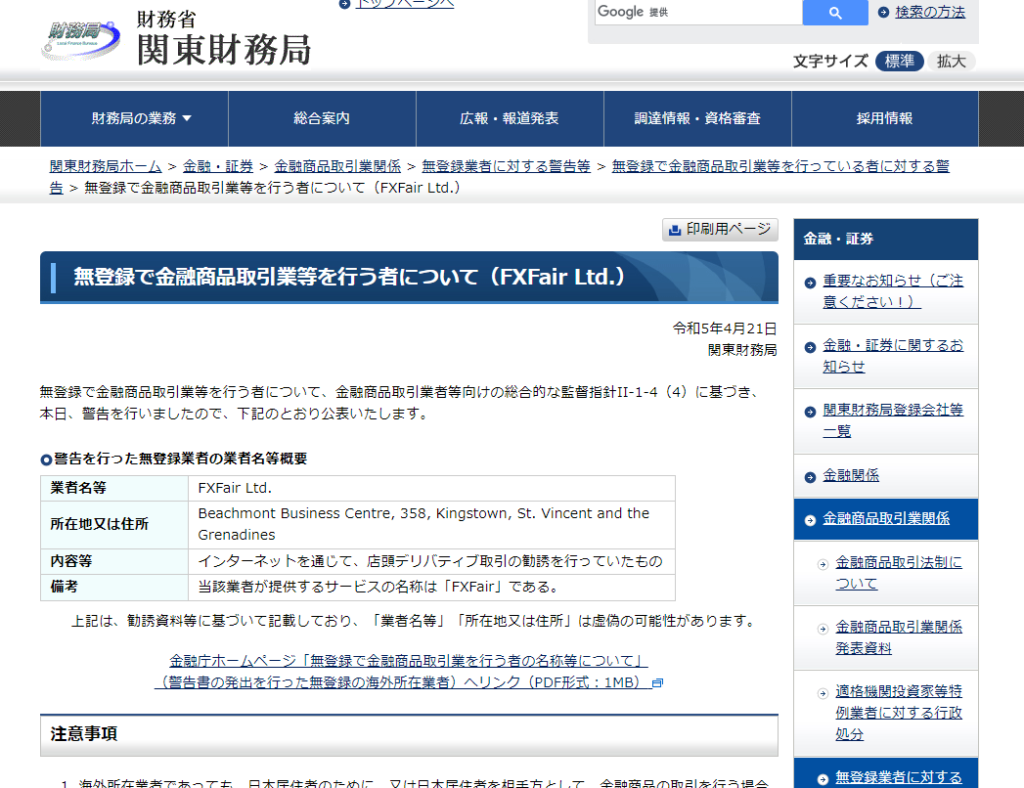Click the arrow bullet beside 関東財務局登録会社等一覧
This screenshot has height=788, width=1024.
(x=810, y=412)
